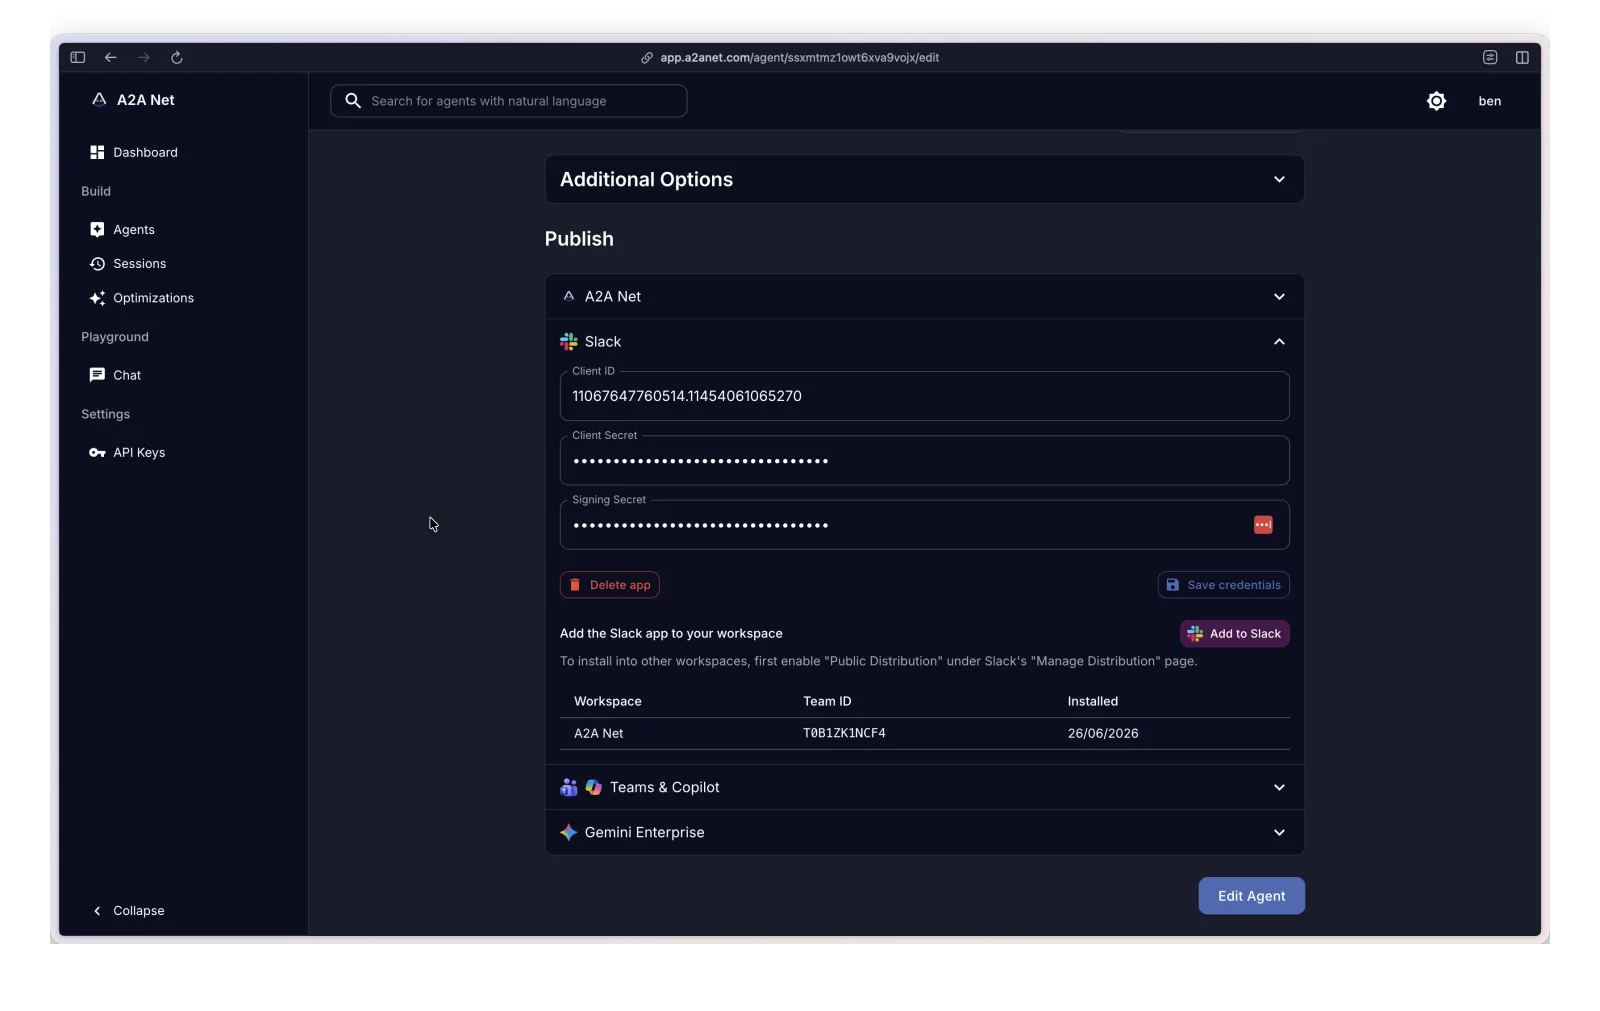
Task: Click the Delete app button
Action: coord(610,585)
